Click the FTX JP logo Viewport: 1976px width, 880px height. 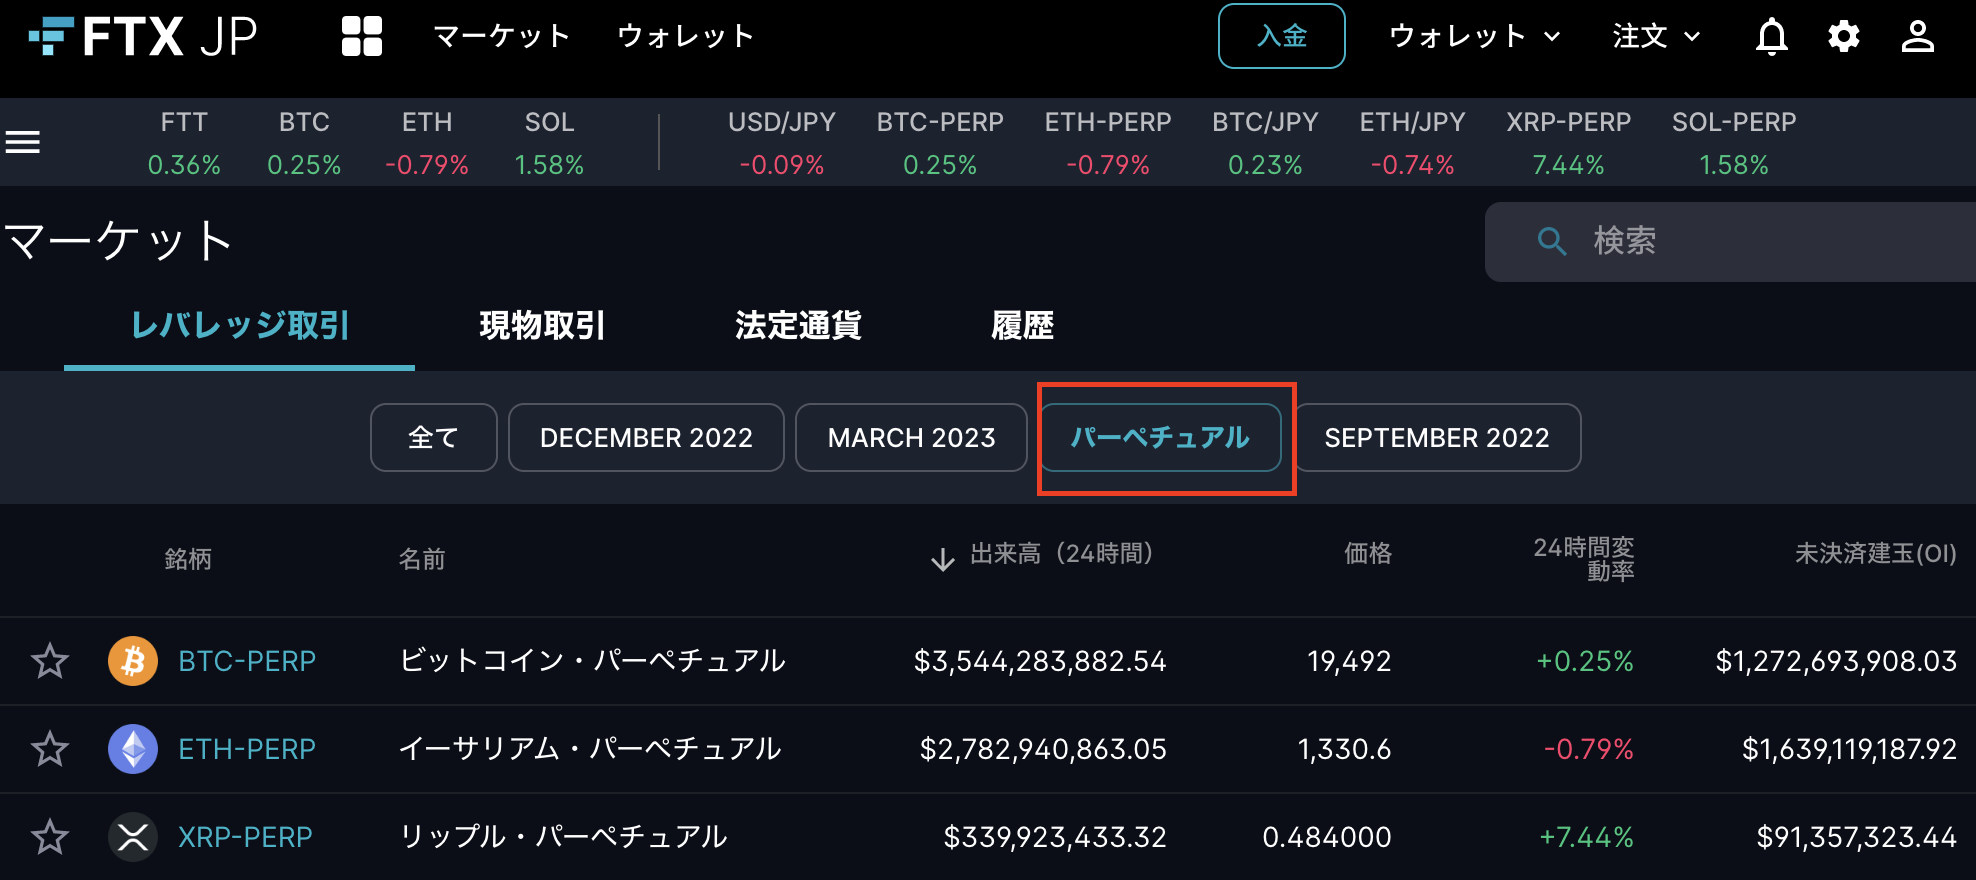coord(143,36)
